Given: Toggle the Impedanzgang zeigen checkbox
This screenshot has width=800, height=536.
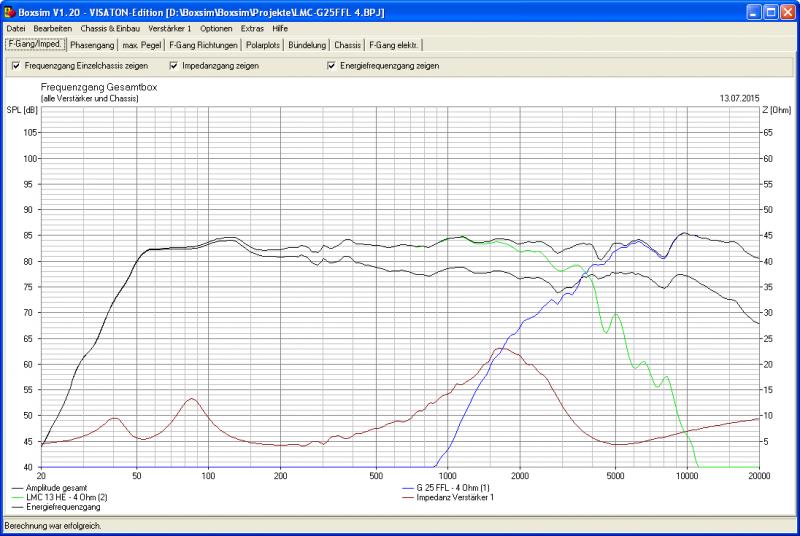Looking at the screenshot, I should [x=174, y=66].
